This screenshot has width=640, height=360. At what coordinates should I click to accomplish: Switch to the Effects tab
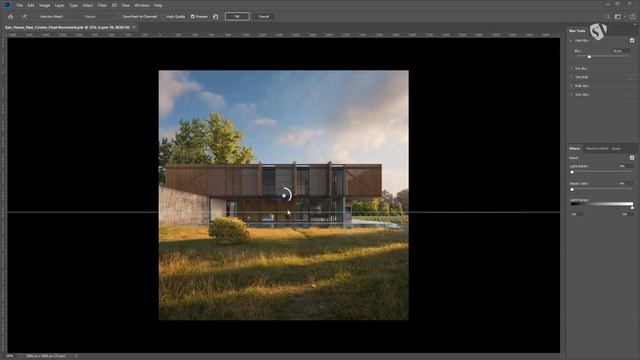[575, 149]
